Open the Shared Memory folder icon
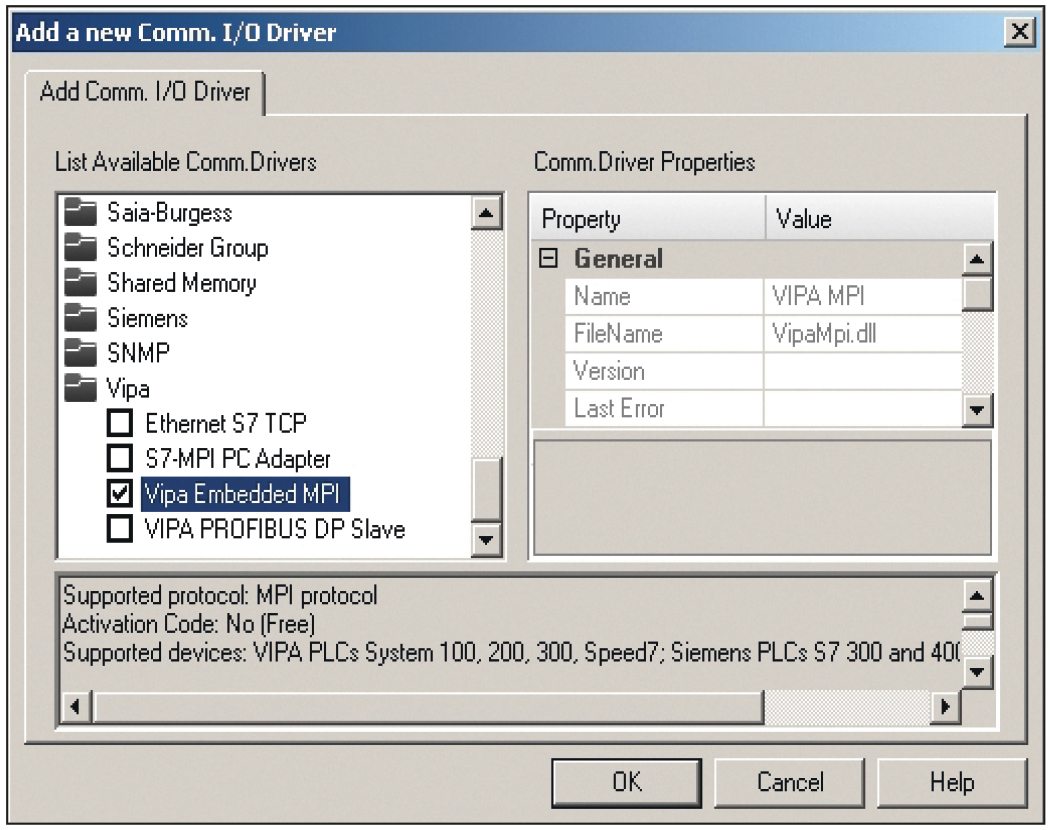This screenshot has width=1052, height=830. (x=81, y=283)
